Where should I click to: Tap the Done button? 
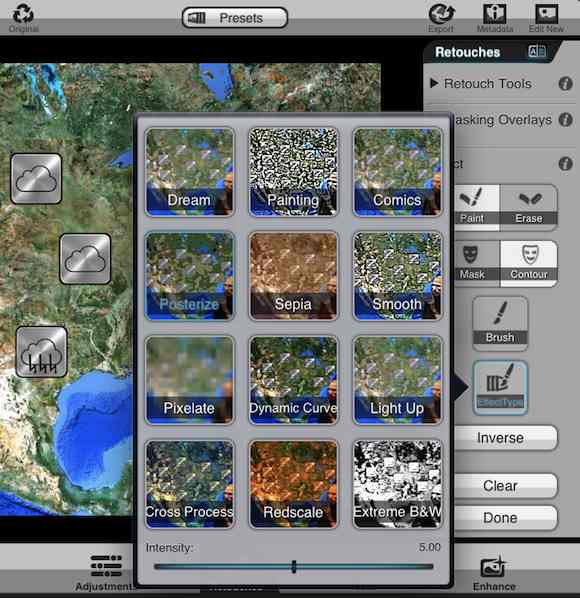point(505,518)
